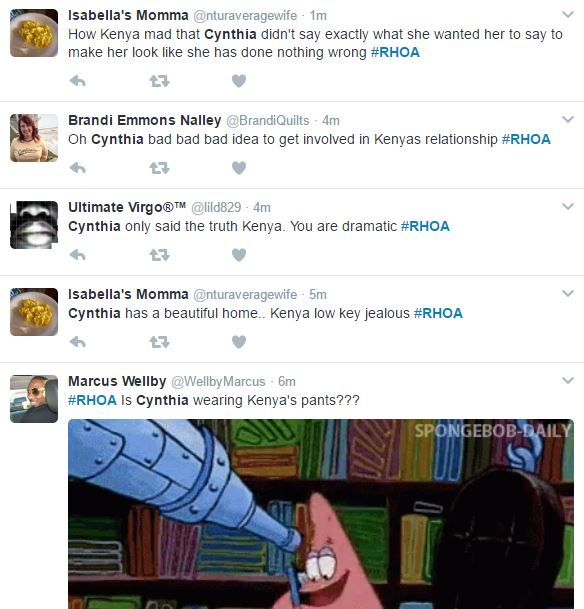Open the Spongebob Patrick image in the tweet
Image resolution: width=584 pixels, height=609 pixels.
[321, 514]
